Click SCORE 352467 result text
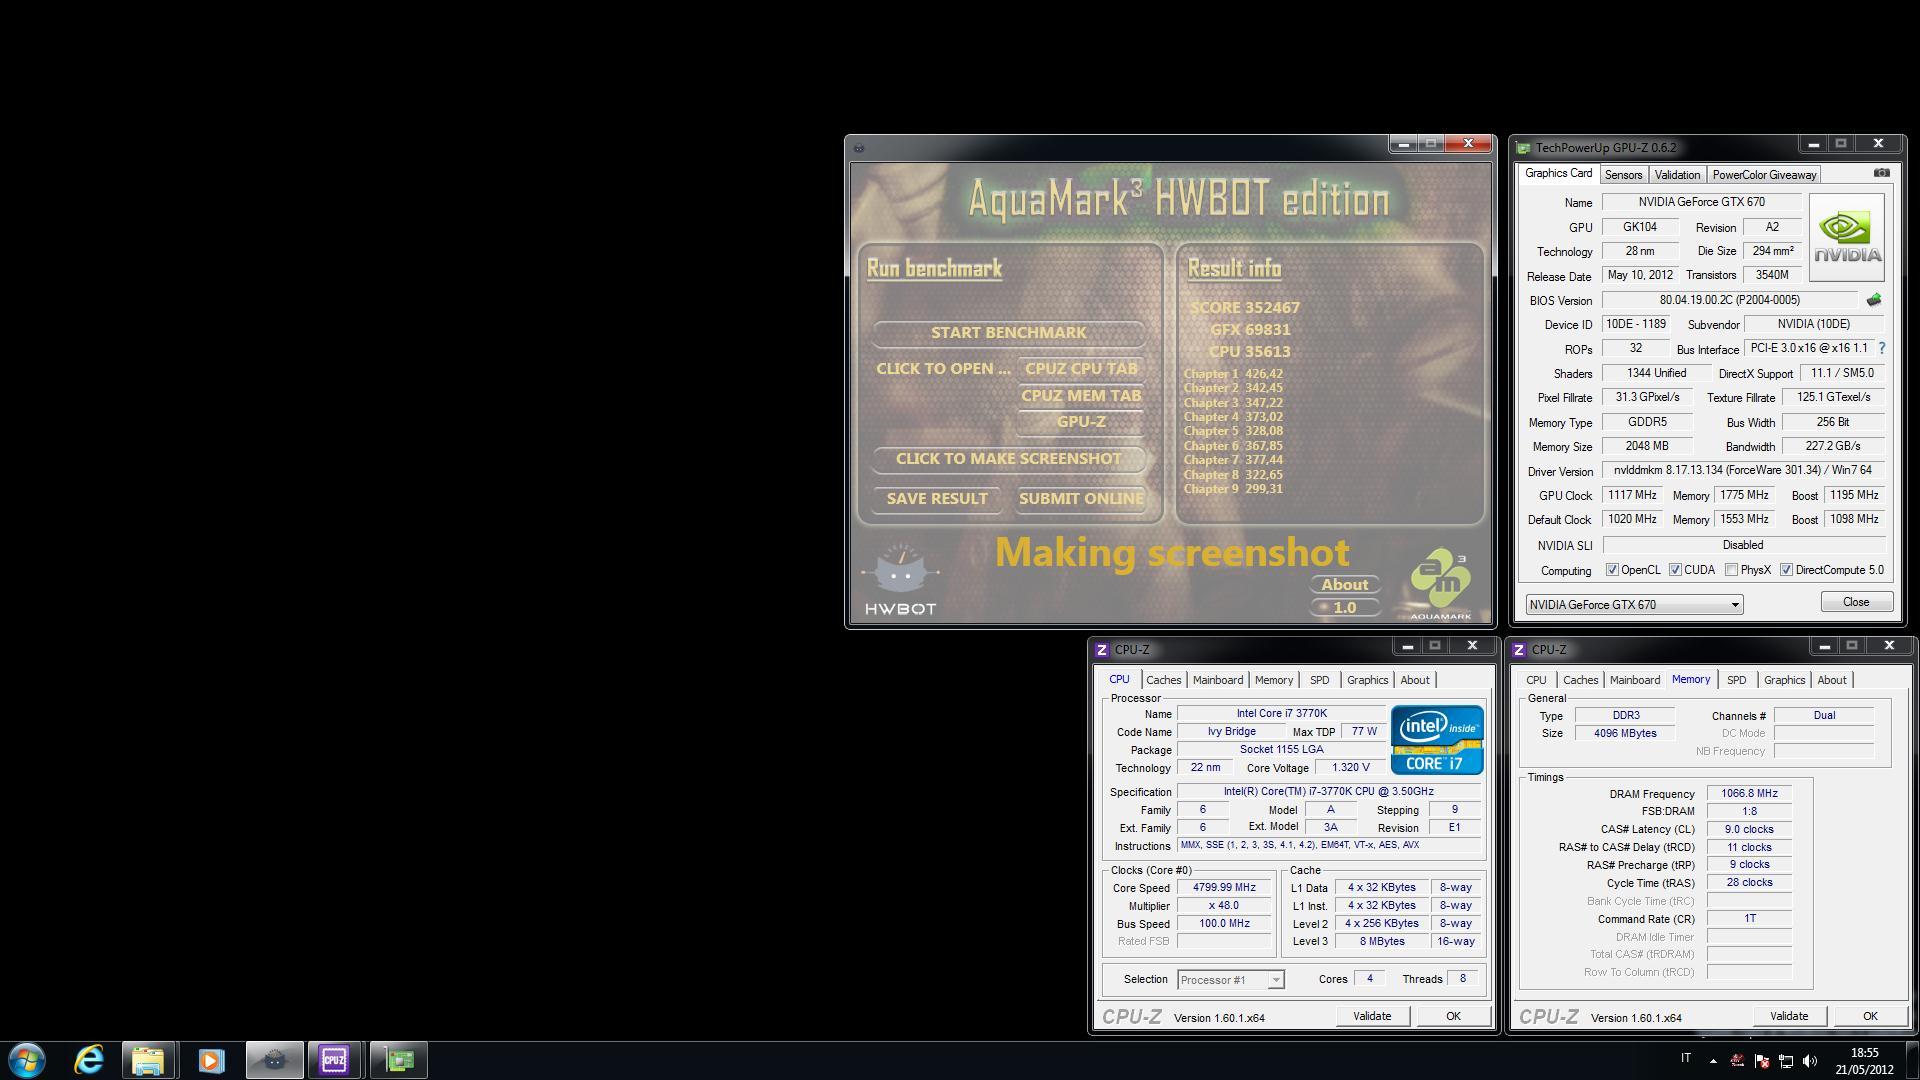The image size is (1920, 1080). pyautogui.click(x=1245, y=308)
